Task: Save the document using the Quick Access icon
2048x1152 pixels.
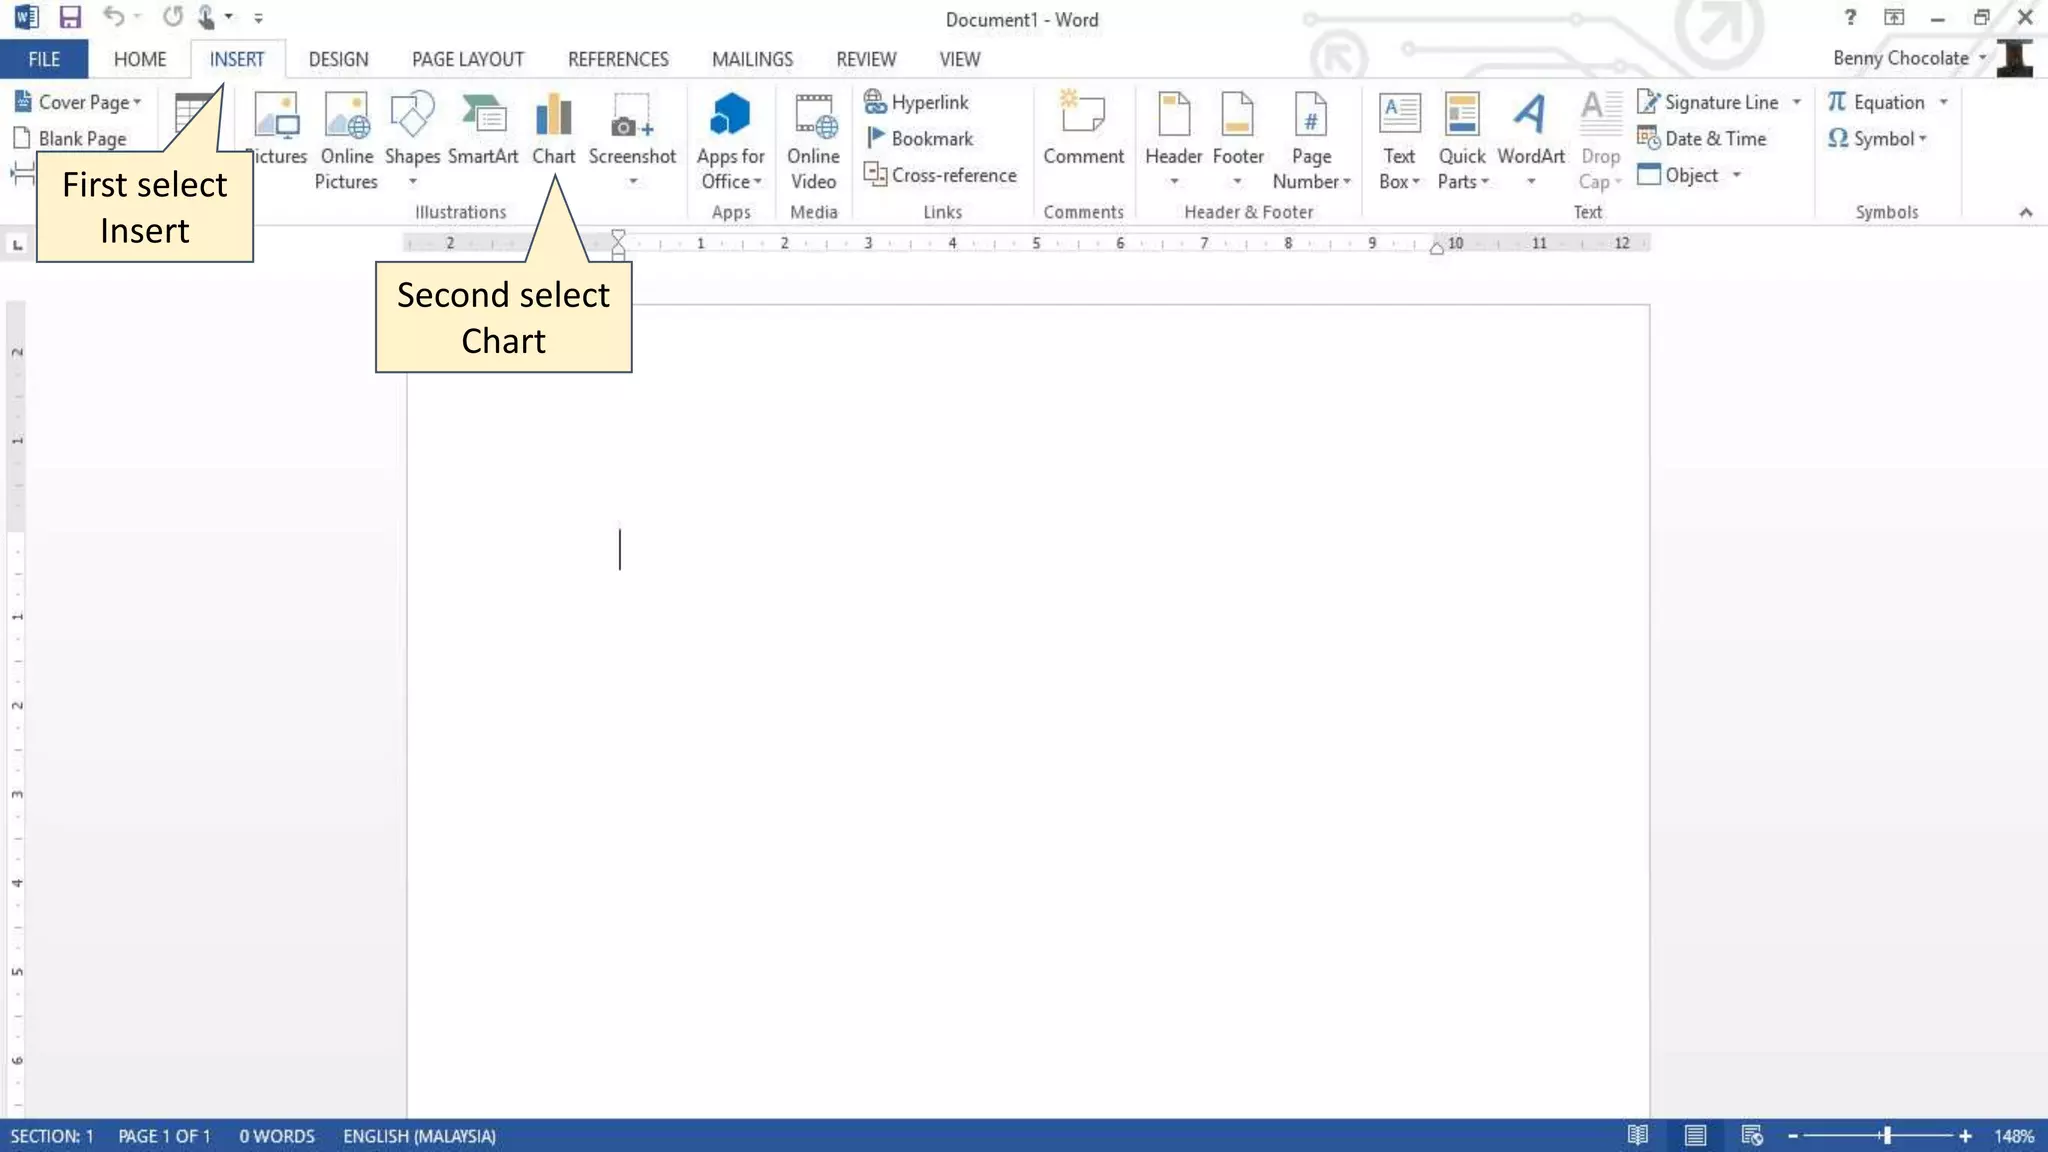Action: (x=70, y=17)
